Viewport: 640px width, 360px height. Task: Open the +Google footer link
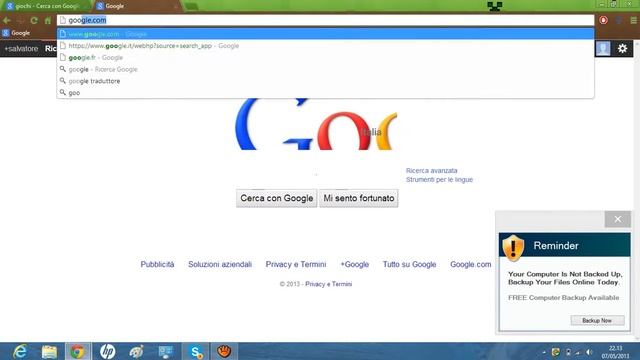pos(355,264)
